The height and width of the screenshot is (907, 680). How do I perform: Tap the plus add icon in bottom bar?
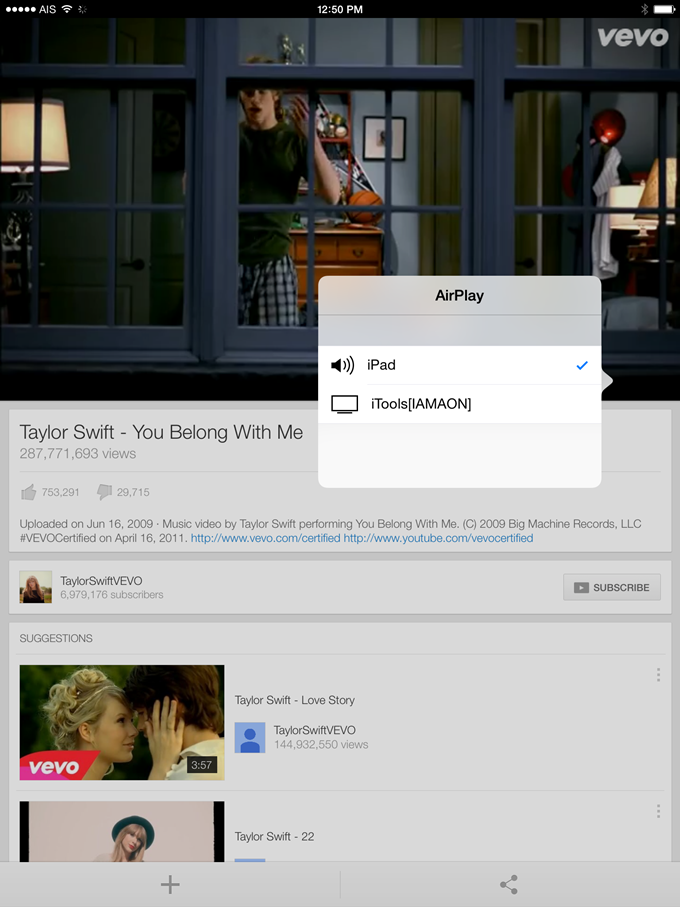(x=170, y=884)
